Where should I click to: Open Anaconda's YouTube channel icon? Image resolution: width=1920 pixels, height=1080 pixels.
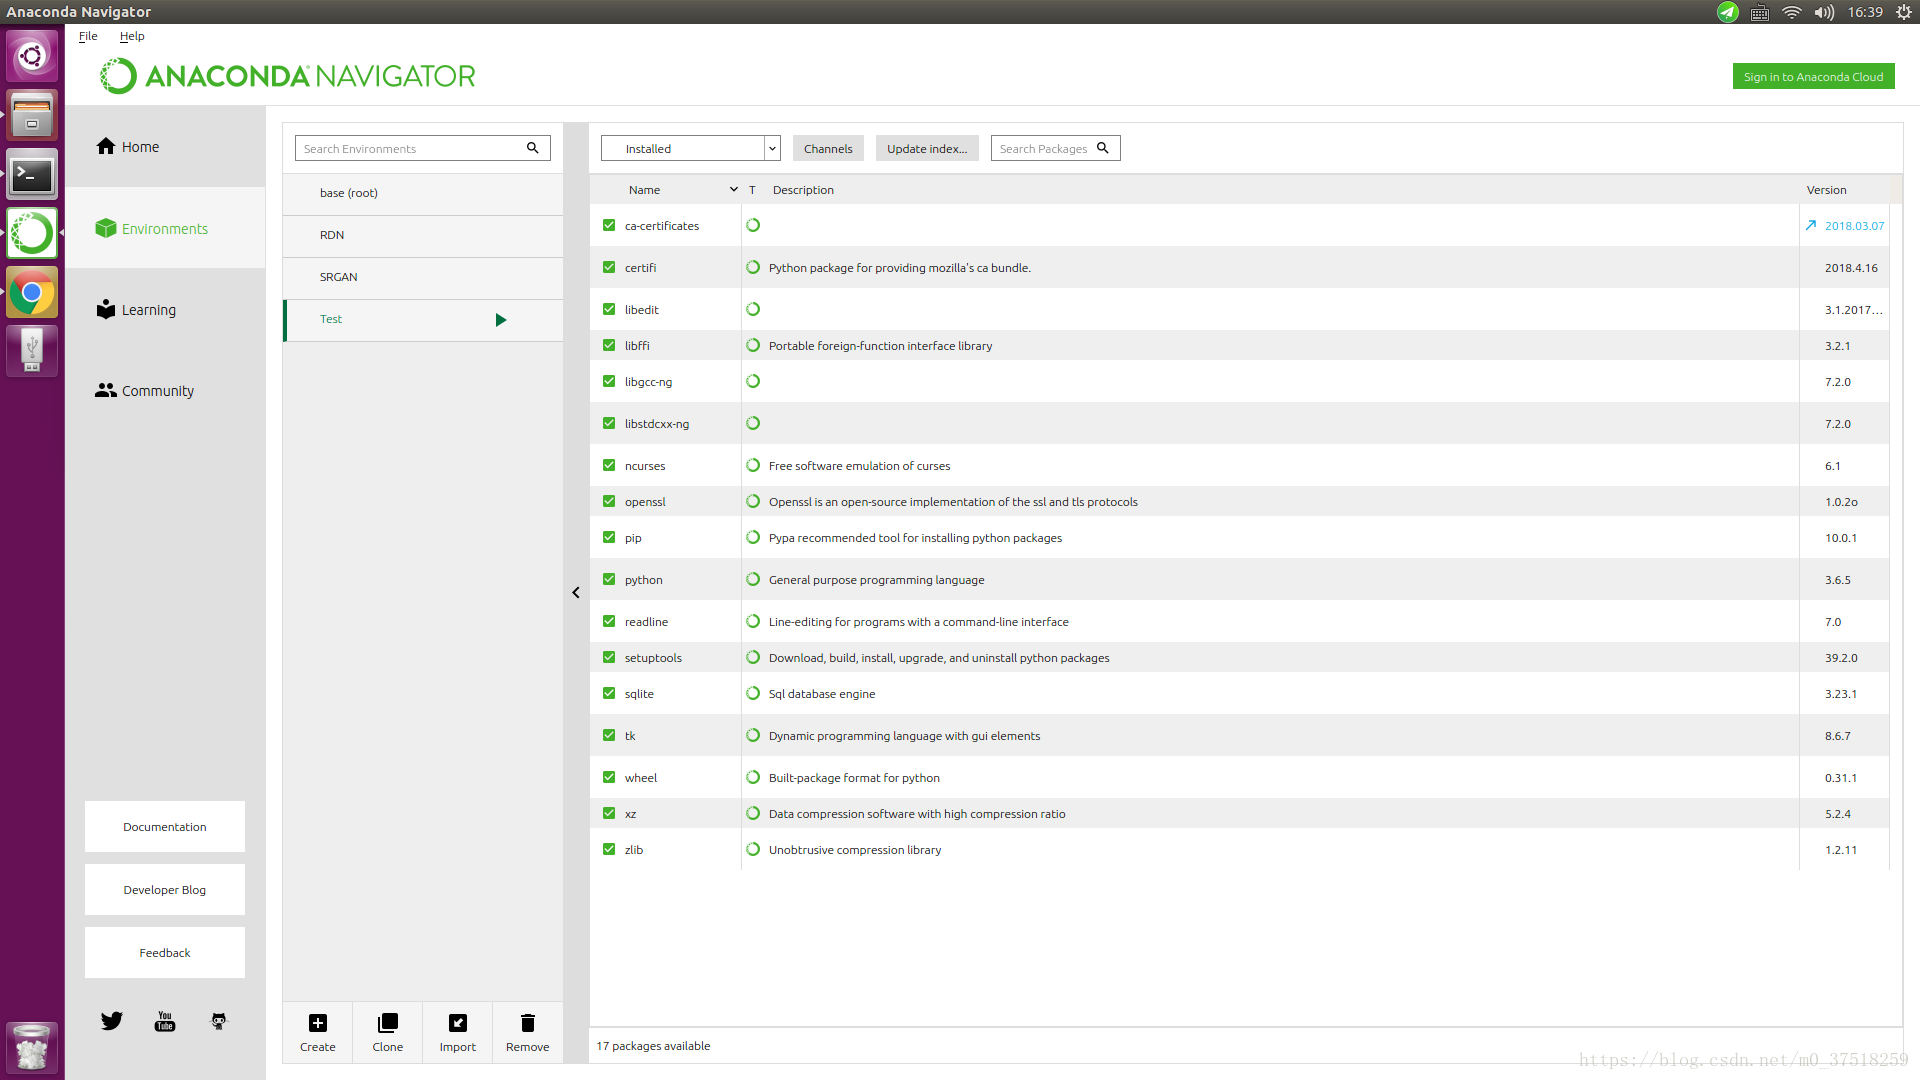[x=165, y=1021]
